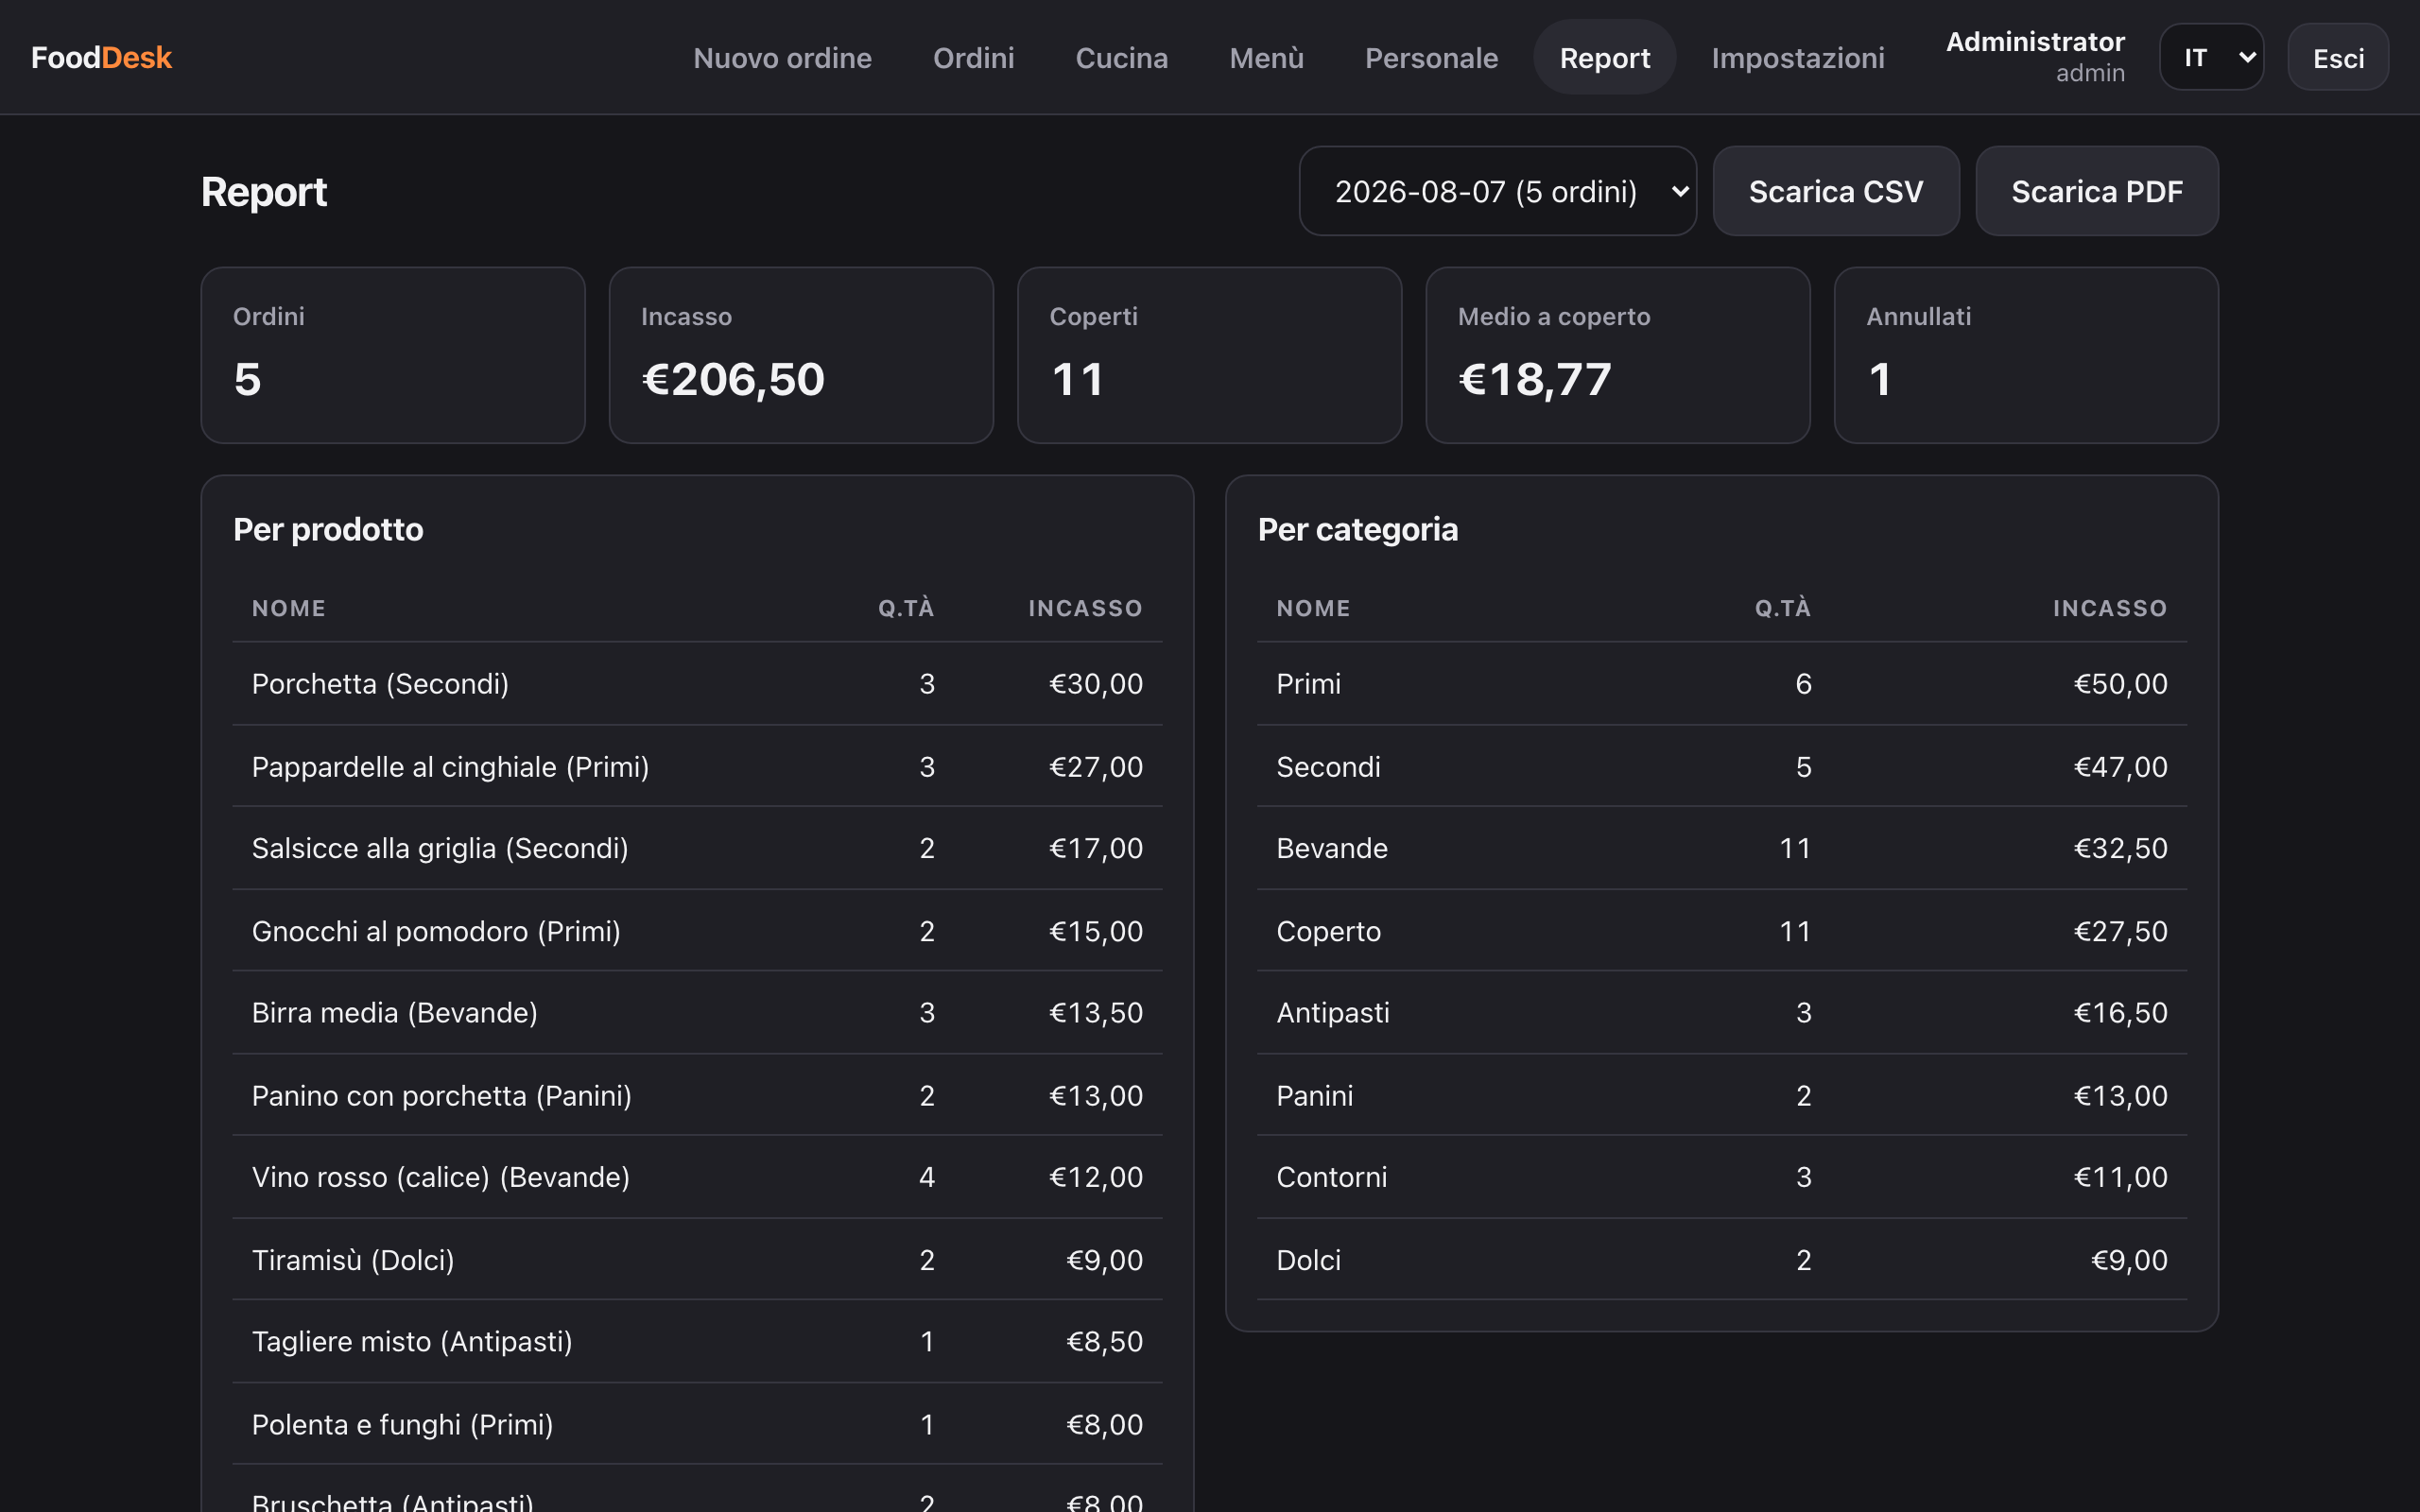Select Polenta e funghi (Primi) row
Image resolution: width=2420 pixels, height=1512 pixels.
tap(697, 1424)
